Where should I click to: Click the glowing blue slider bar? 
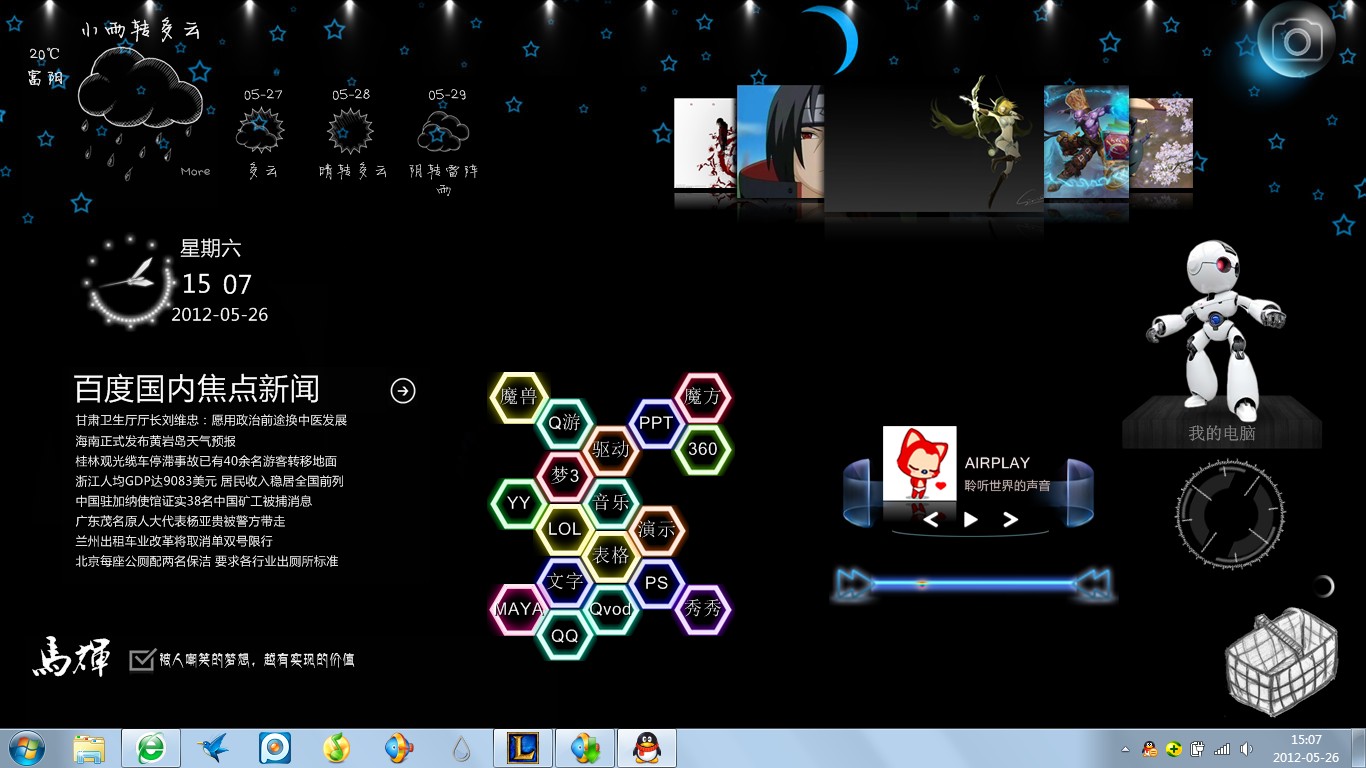pos(972,584)
